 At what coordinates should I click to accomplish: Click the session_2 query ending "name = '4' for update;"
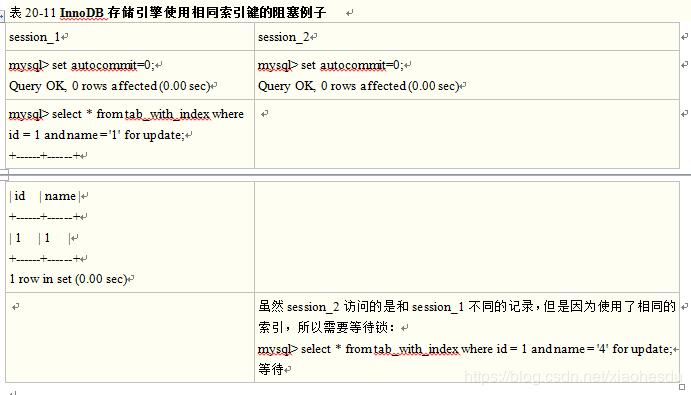465,349
